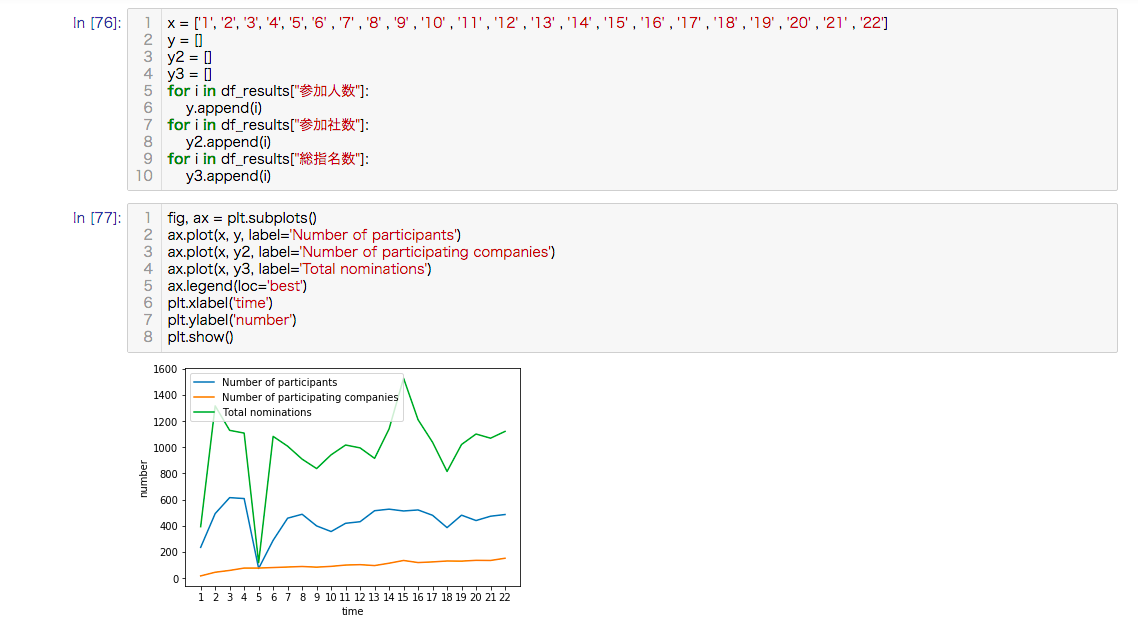Click the line 'y = []' in cell 76
The width and height of the screenshot is (1138, 626).
(x=185, y=40)
